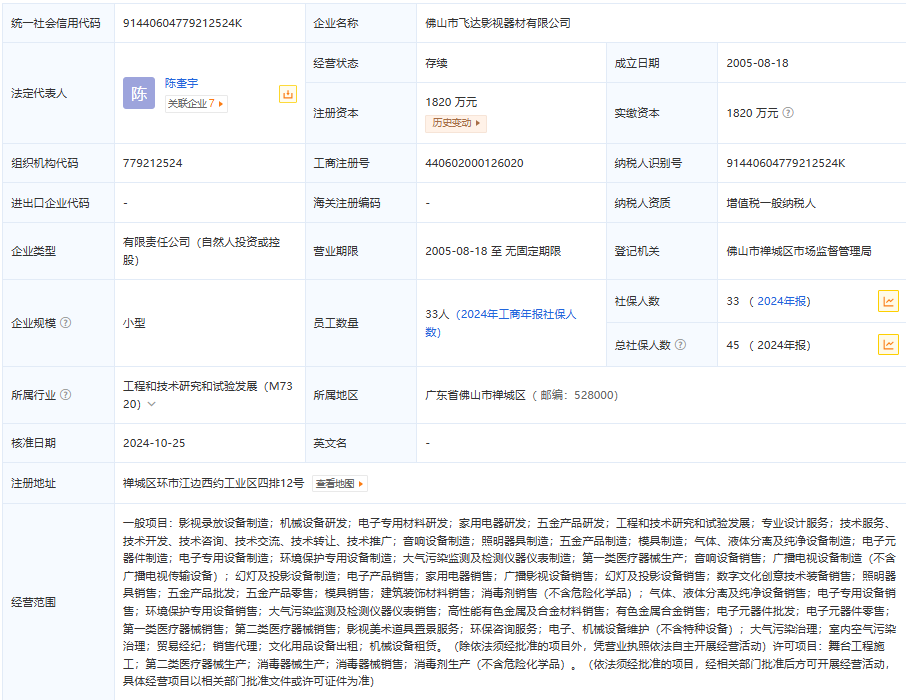Image resolution: width=906 pixels, height=700 pixels.
Task: Click the legal representative avatar 陈
Action: coord(139,93)
